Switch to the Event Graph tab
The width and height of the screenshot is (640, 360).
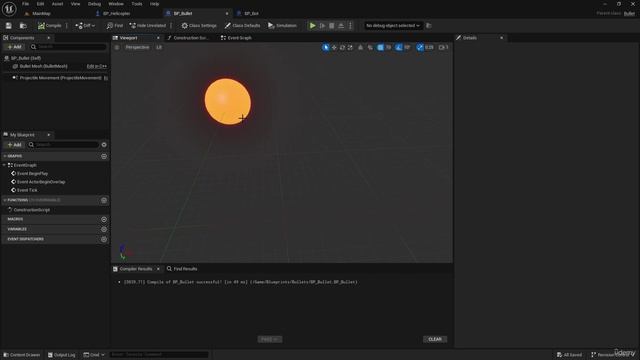pos(236,38)
